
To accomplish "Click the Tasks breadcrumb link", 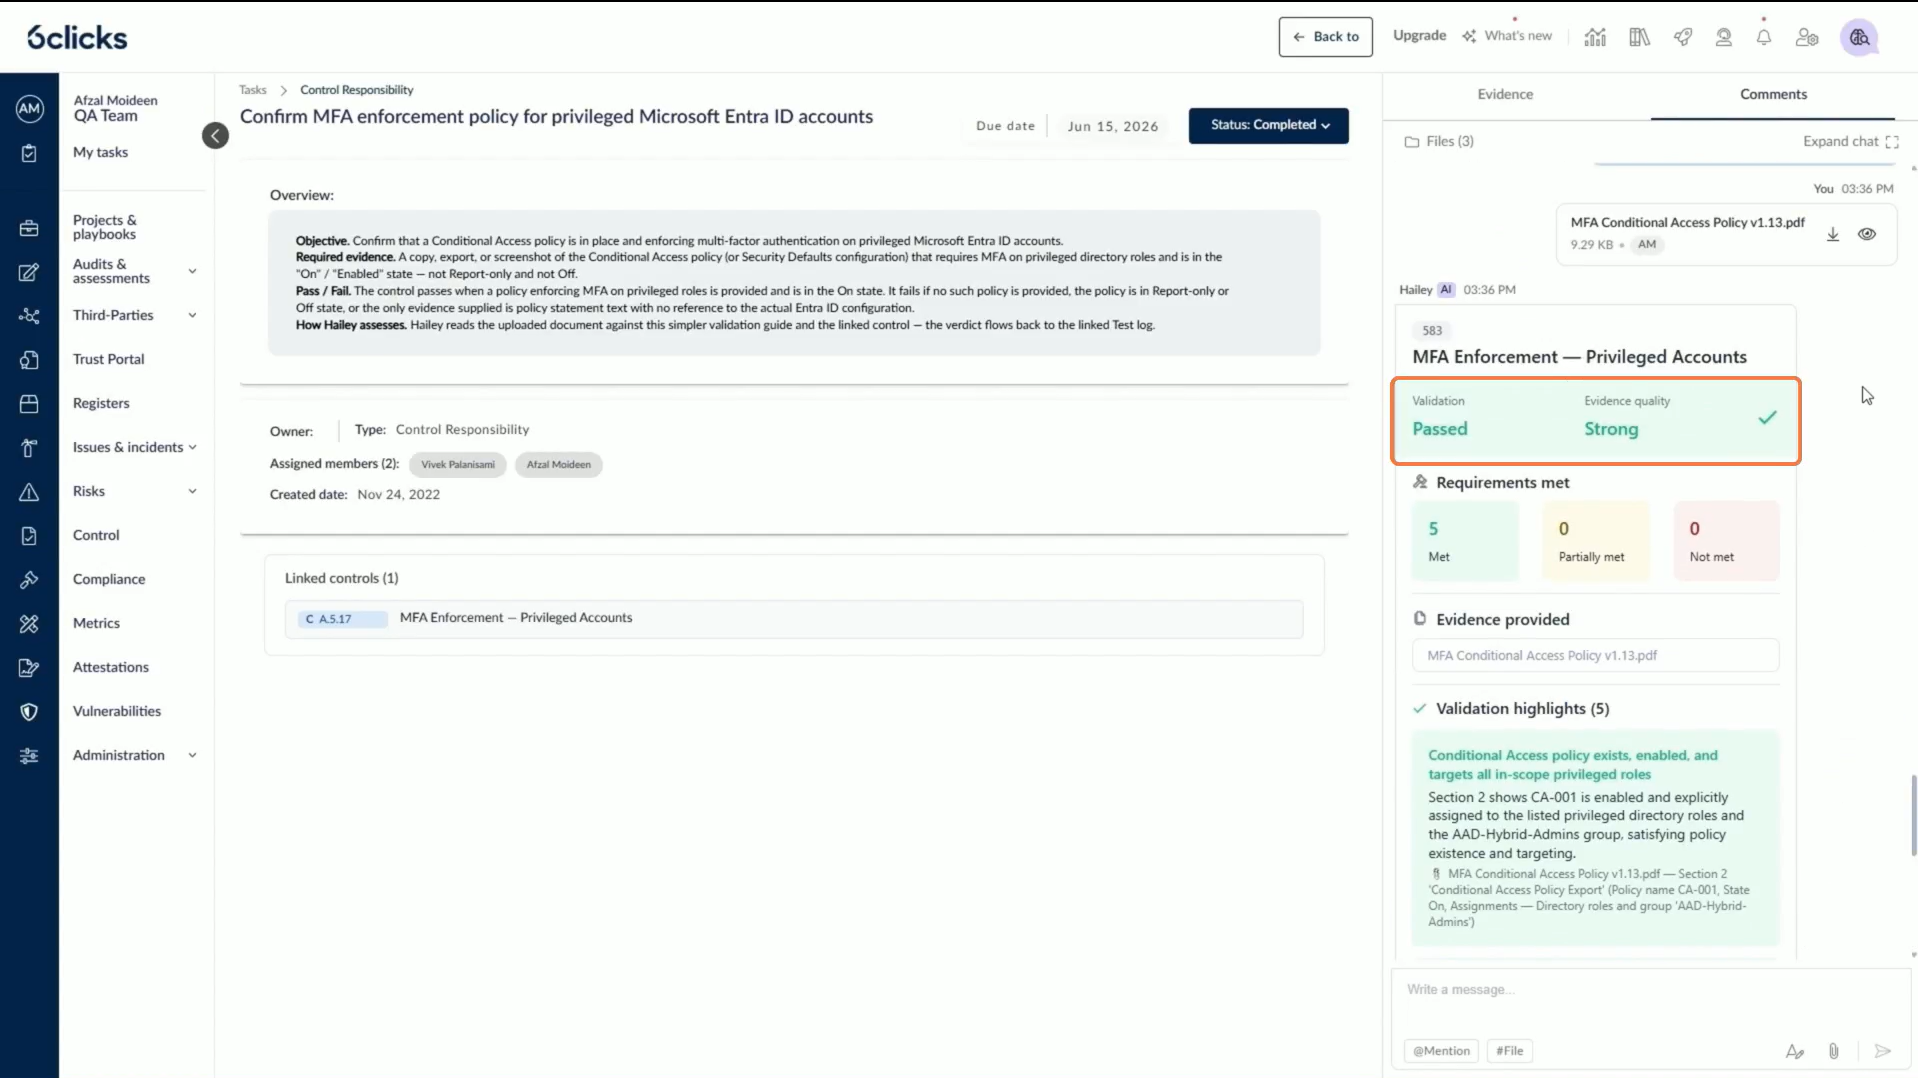I will coord(253,90).
